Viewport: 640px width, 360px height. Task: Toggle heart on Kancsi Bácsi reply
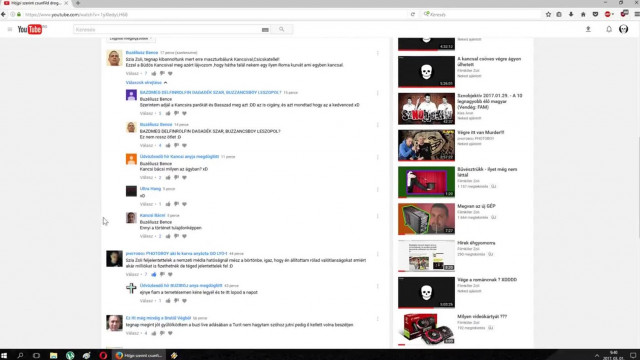(184, 236)
